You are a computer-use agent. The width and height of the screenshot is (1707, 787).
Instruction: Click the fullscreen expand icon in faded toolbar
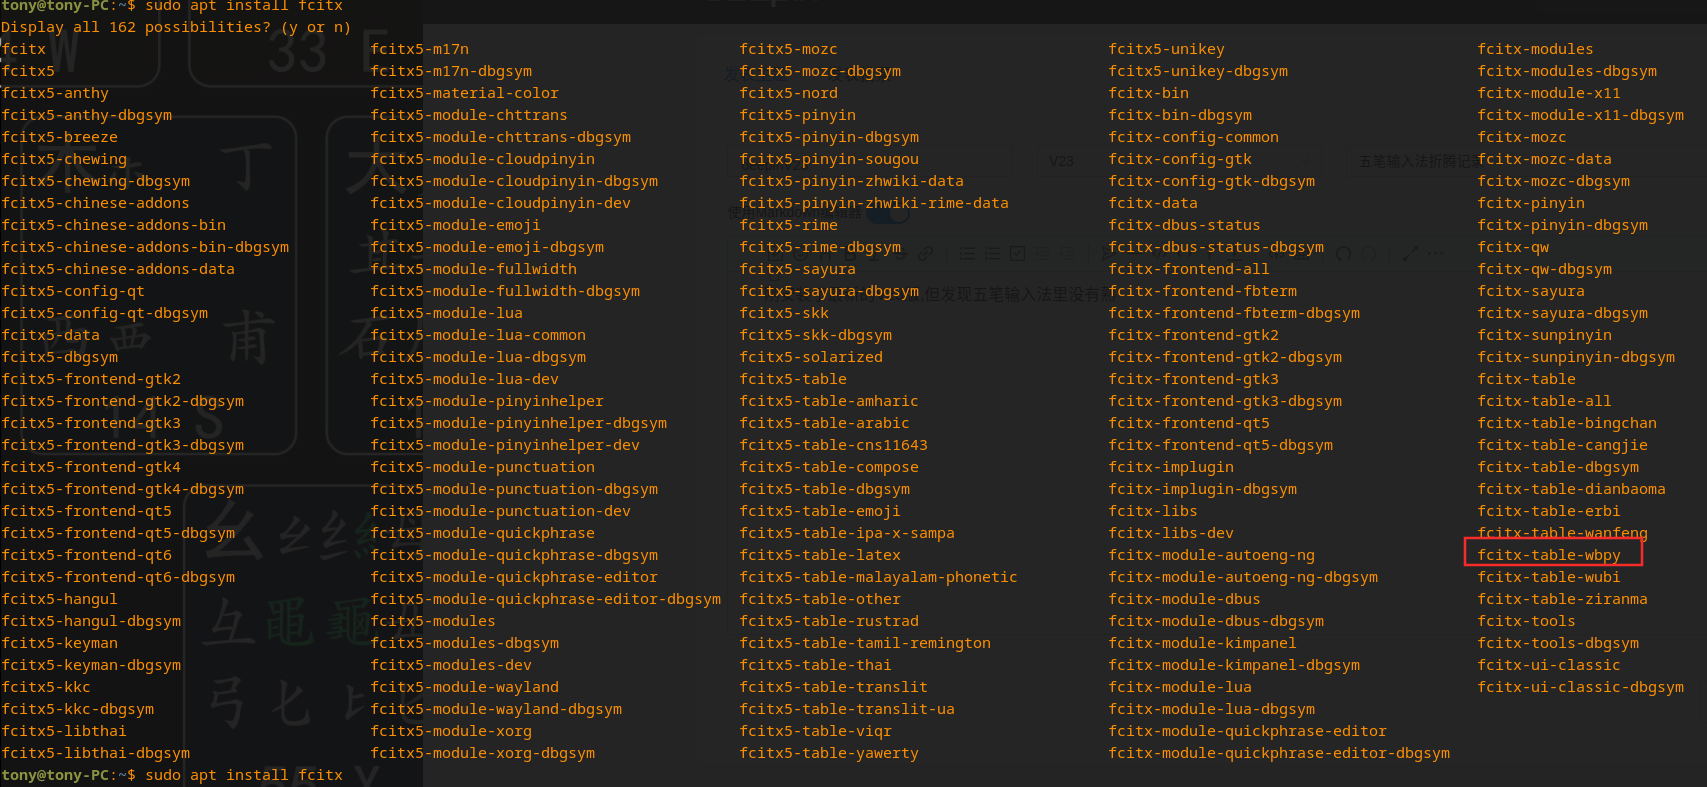(x=1410, y=253)
